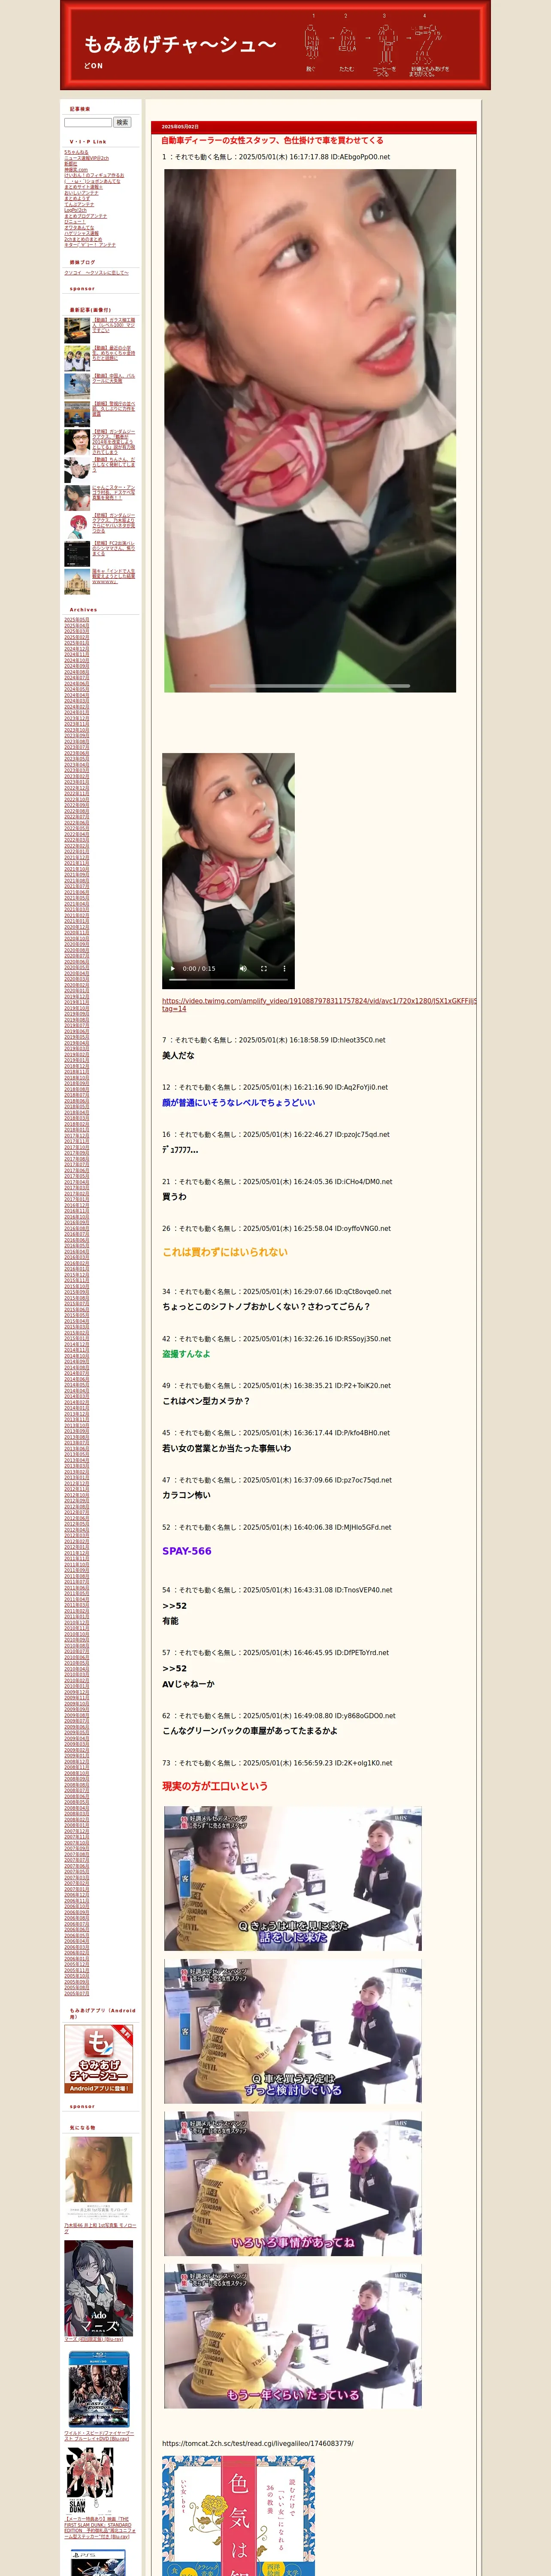
Task: Open the LogPo!2ch link
Action: click(76, 210)
